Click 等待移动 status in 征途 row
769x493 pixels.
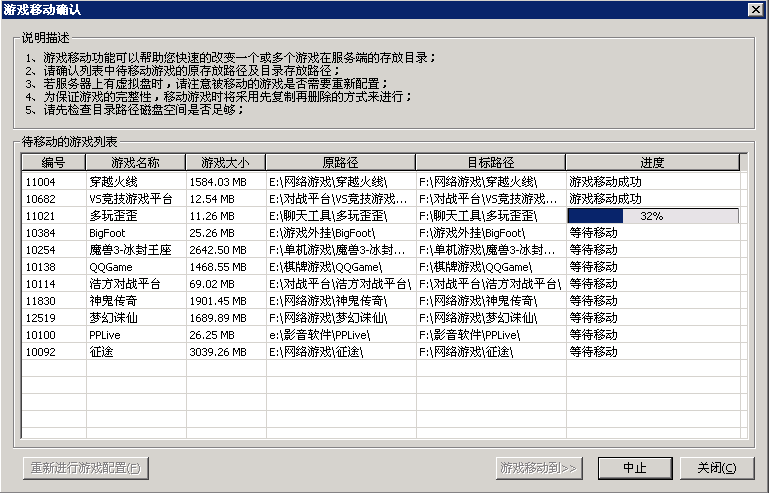coord(593,352)
